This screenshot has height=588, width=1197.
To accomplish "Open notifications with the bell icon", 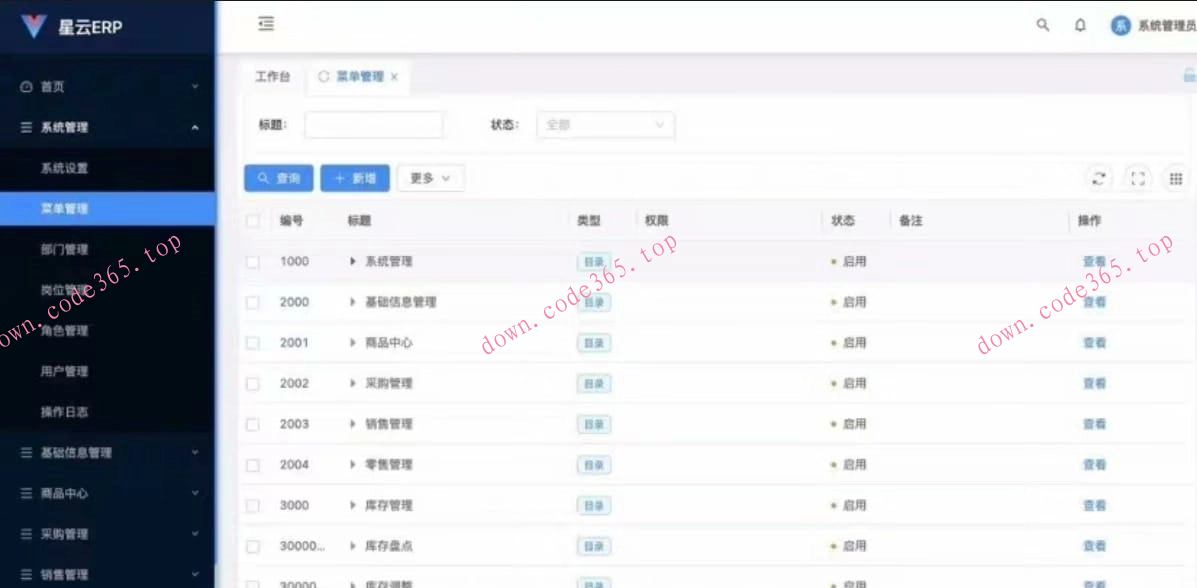I will pos(1080,26).
